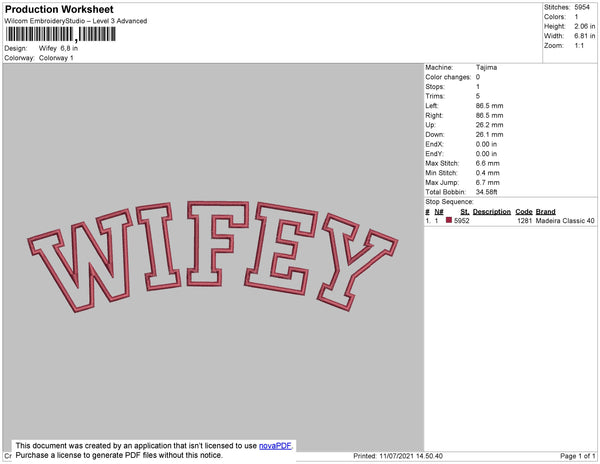Click the Page 1 of 1 label

[577, 456]
